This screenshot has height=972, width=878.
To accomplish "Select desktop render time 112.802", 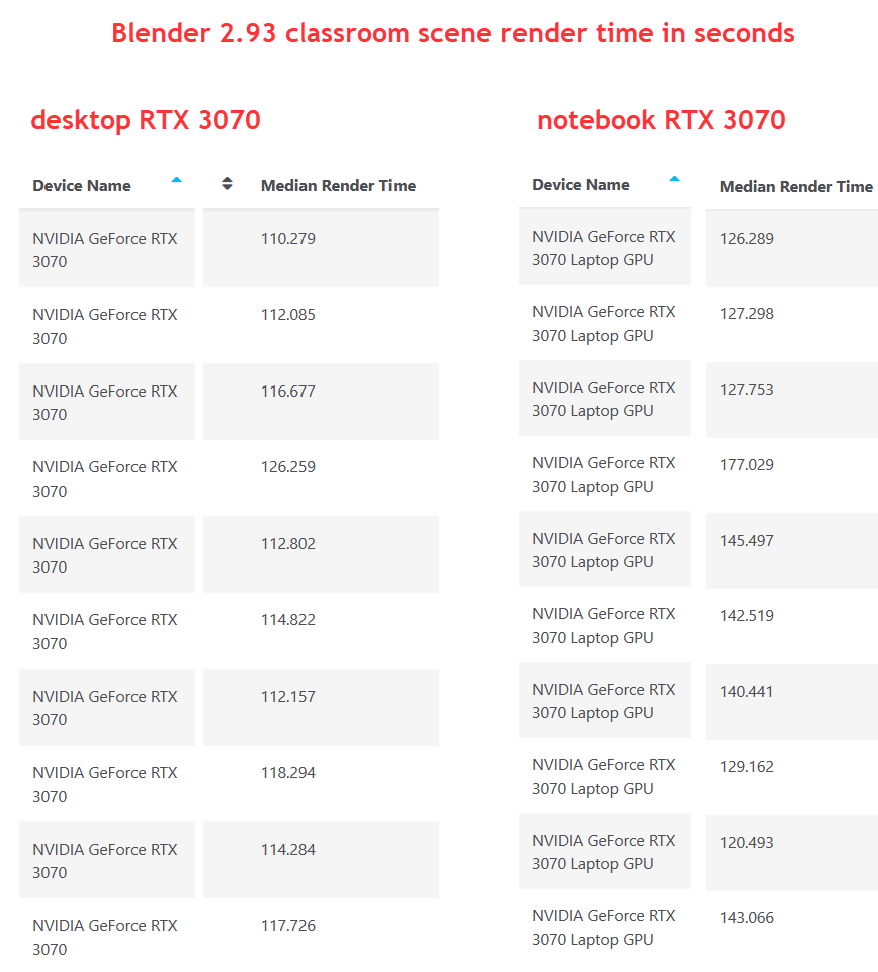I will (x=288, y=544).
